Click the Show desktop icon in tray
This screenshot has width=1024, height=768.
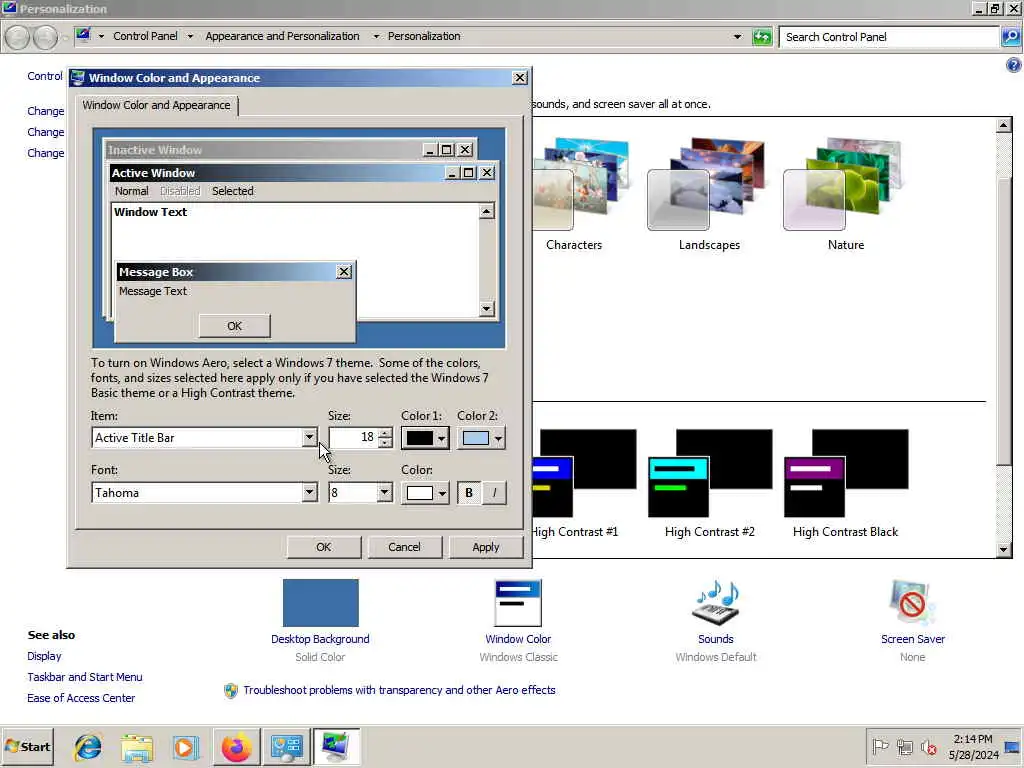[1013, 747]
